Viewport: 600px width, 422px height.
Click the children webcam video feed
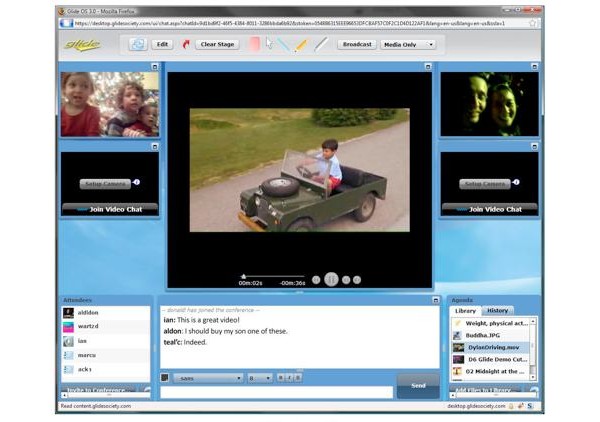110,104
